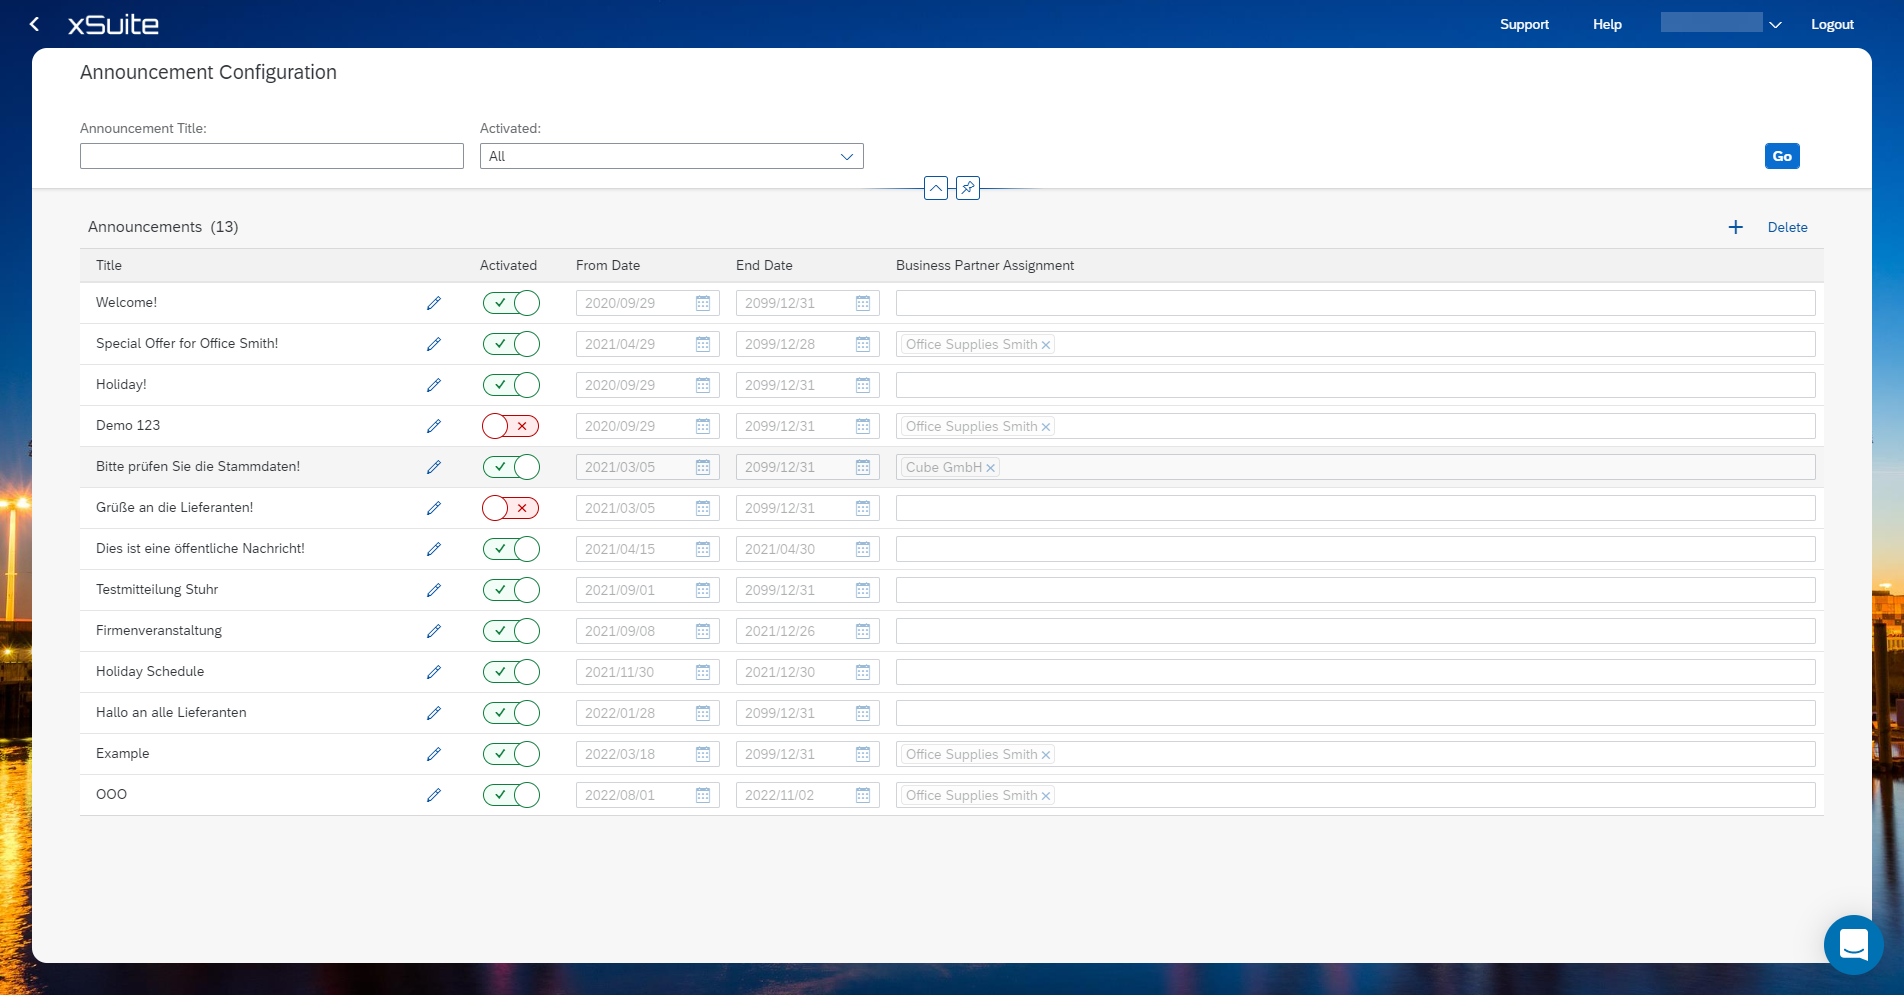Pin the filter header bar

point(968,188)
